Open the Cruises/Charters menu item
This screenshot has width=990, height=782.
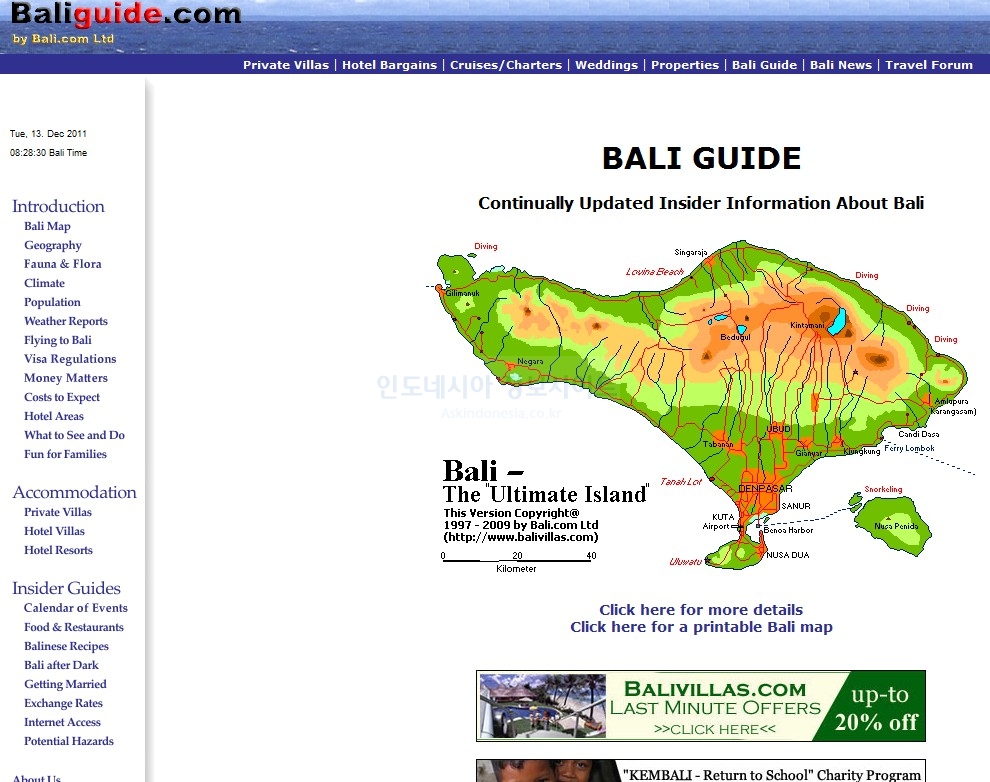click(x=506, y=65)
